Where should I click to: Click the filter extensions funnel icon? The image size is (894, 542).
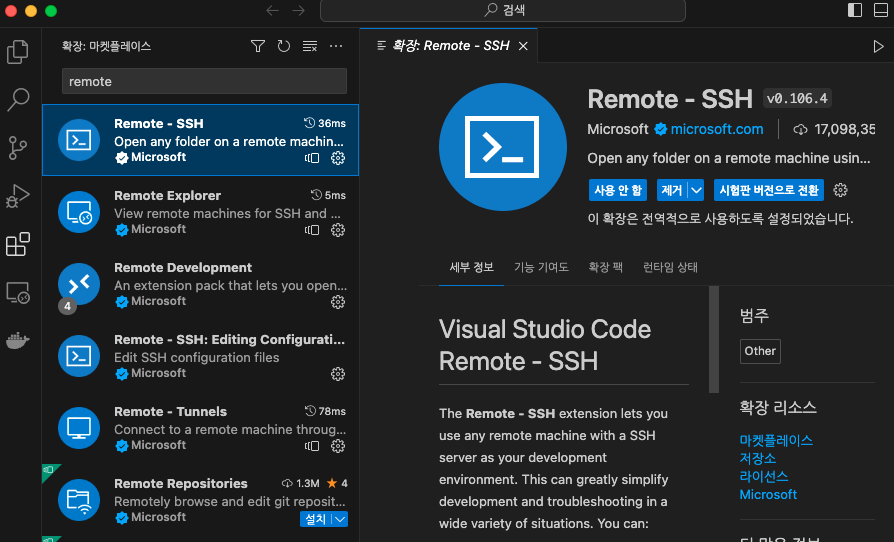coord(258,46)
